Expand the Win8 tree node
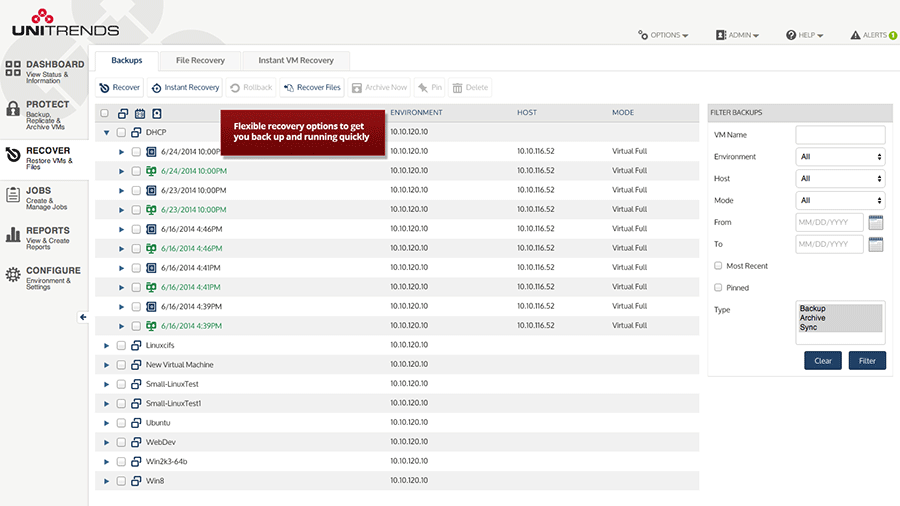 coord(106,481)
